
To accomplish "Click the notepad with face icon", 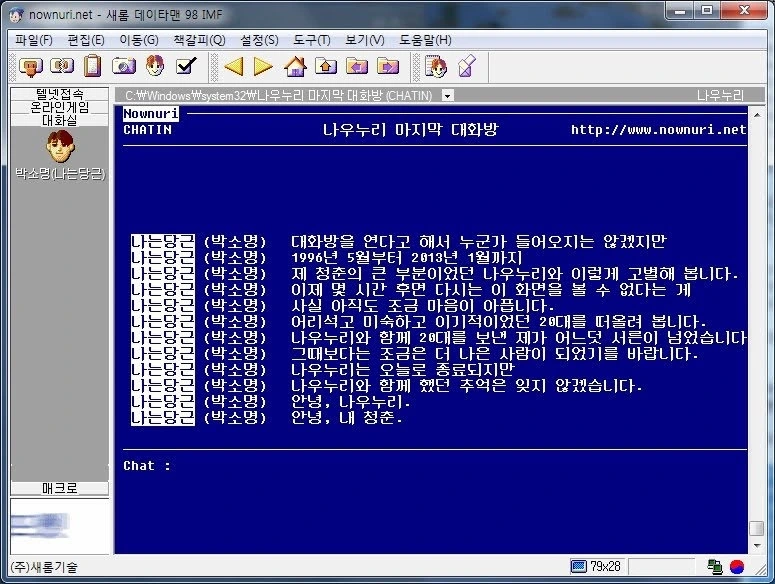I will point(436,66).
